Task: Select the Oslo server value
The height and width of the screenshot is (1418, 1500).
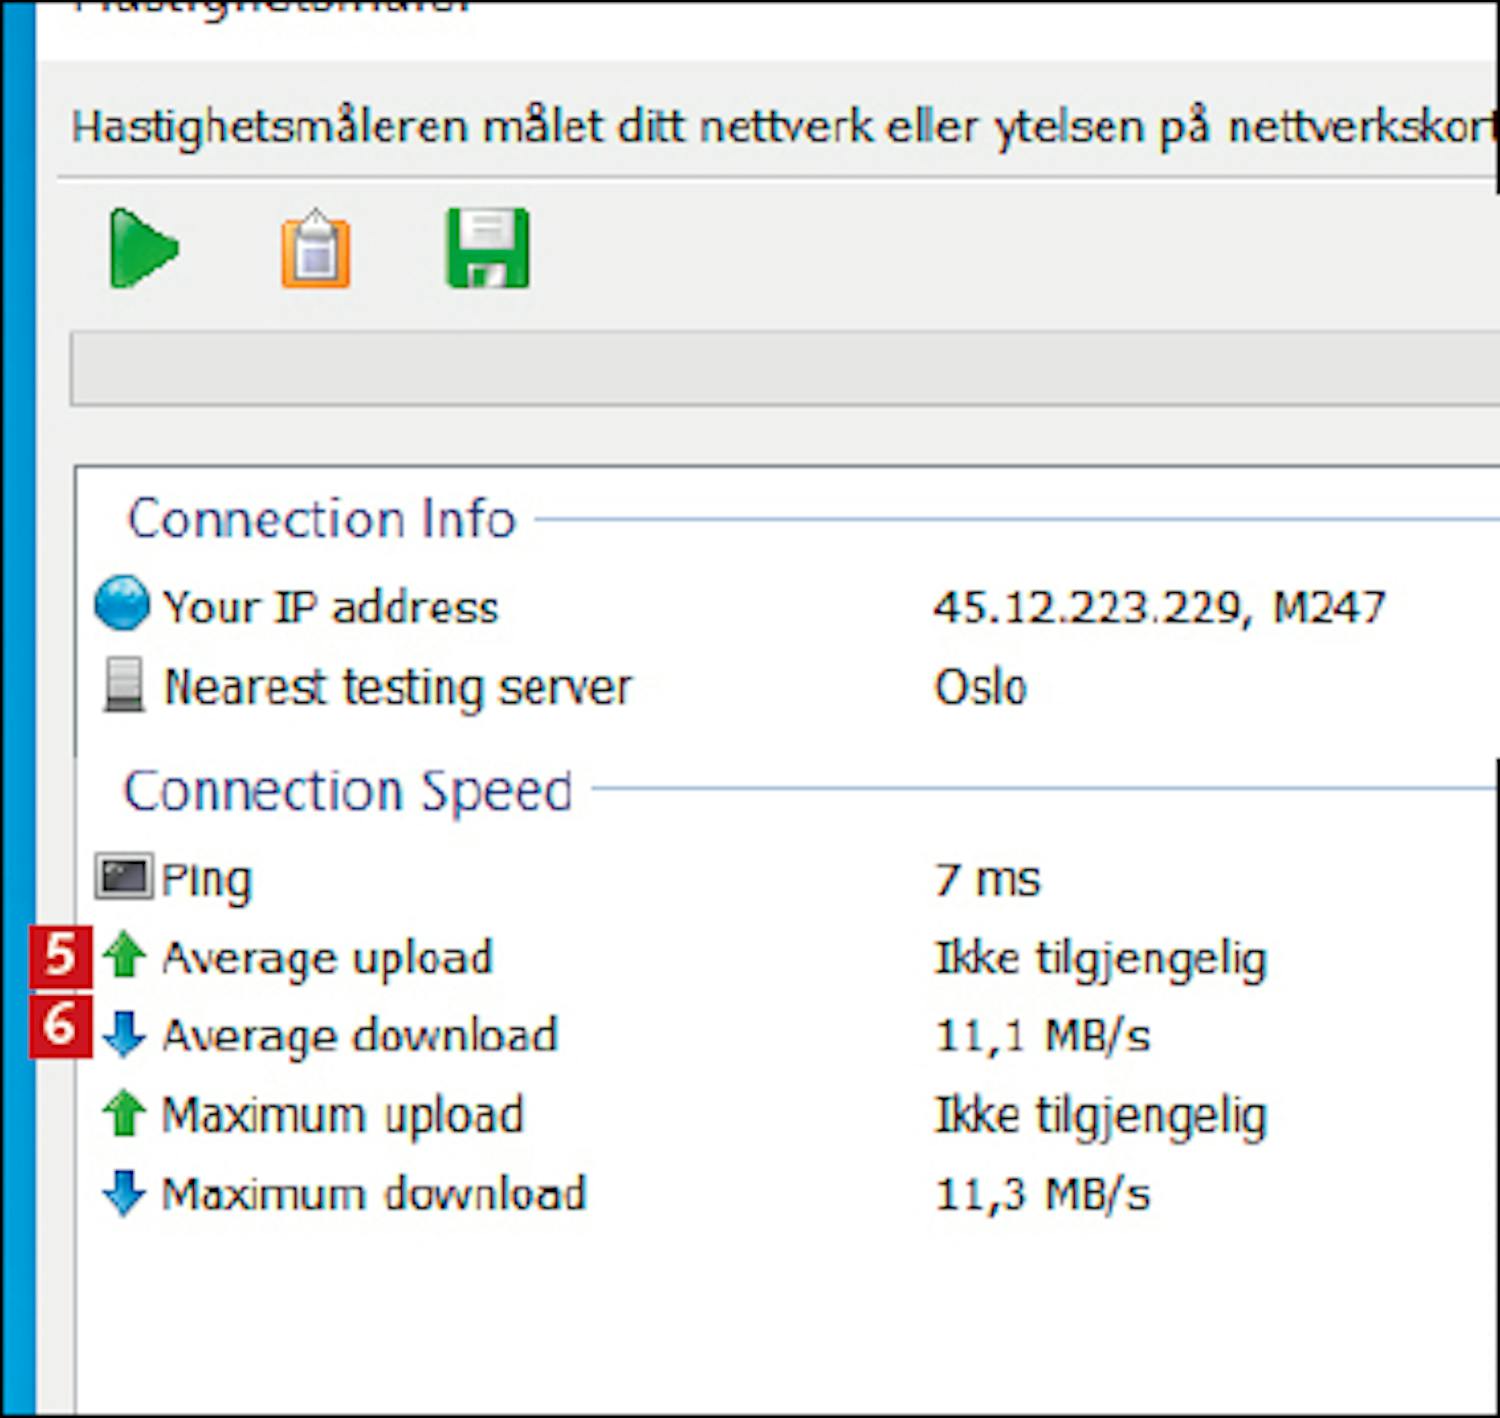Action: (980, 688)
